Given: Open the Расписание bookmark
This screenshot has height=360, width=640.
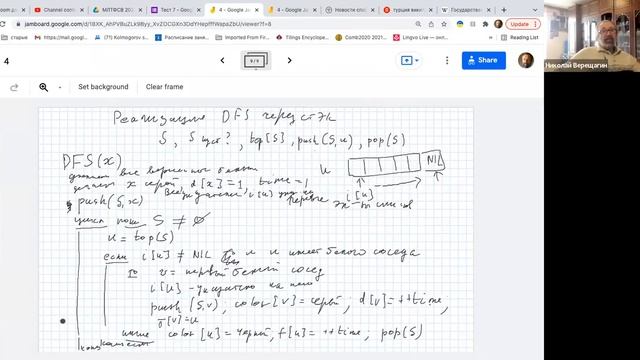Looking at the screenshot, I should [182, 37].
